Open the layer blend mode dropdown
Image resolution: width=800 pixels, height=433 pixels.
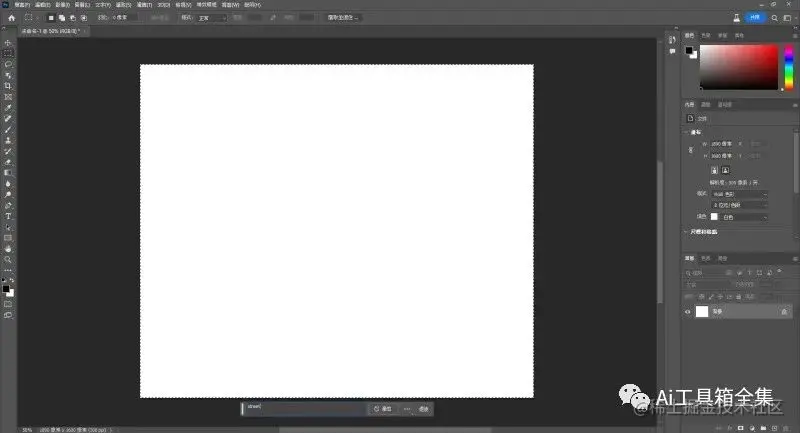(706, 285)
